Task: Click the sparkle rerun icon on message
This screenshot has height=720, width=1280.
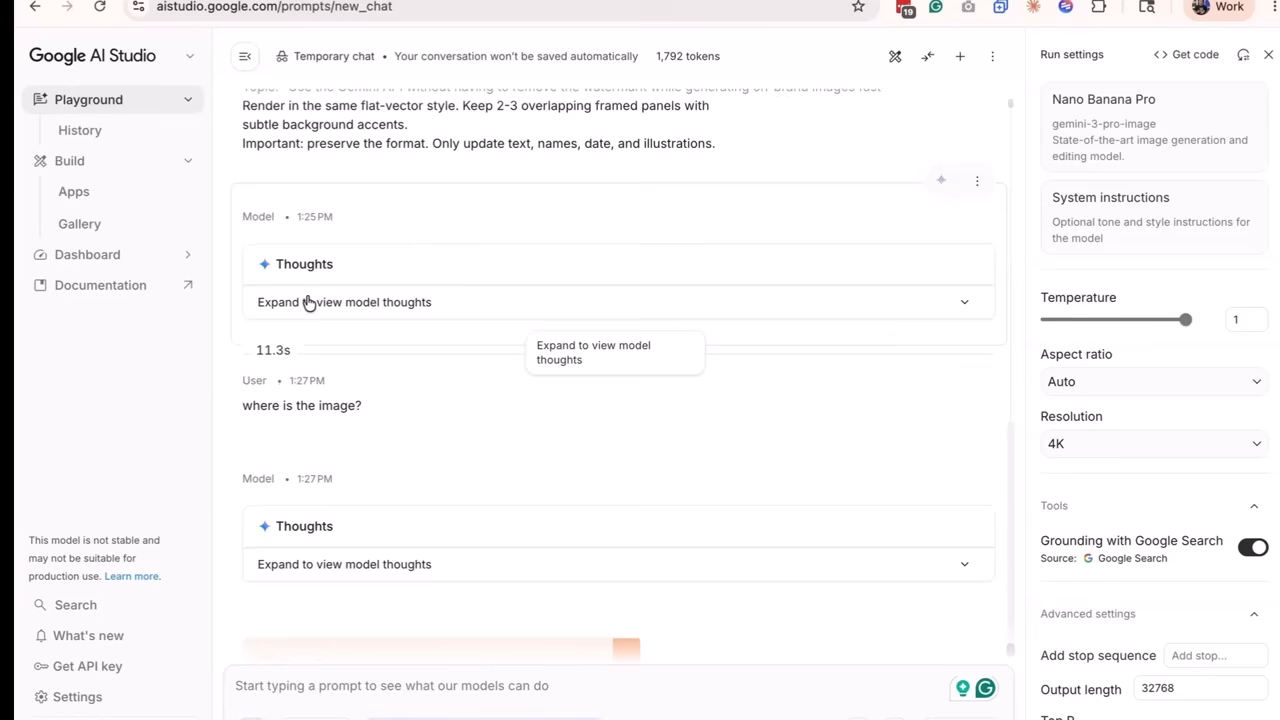Action: click(x=941, y=180)
